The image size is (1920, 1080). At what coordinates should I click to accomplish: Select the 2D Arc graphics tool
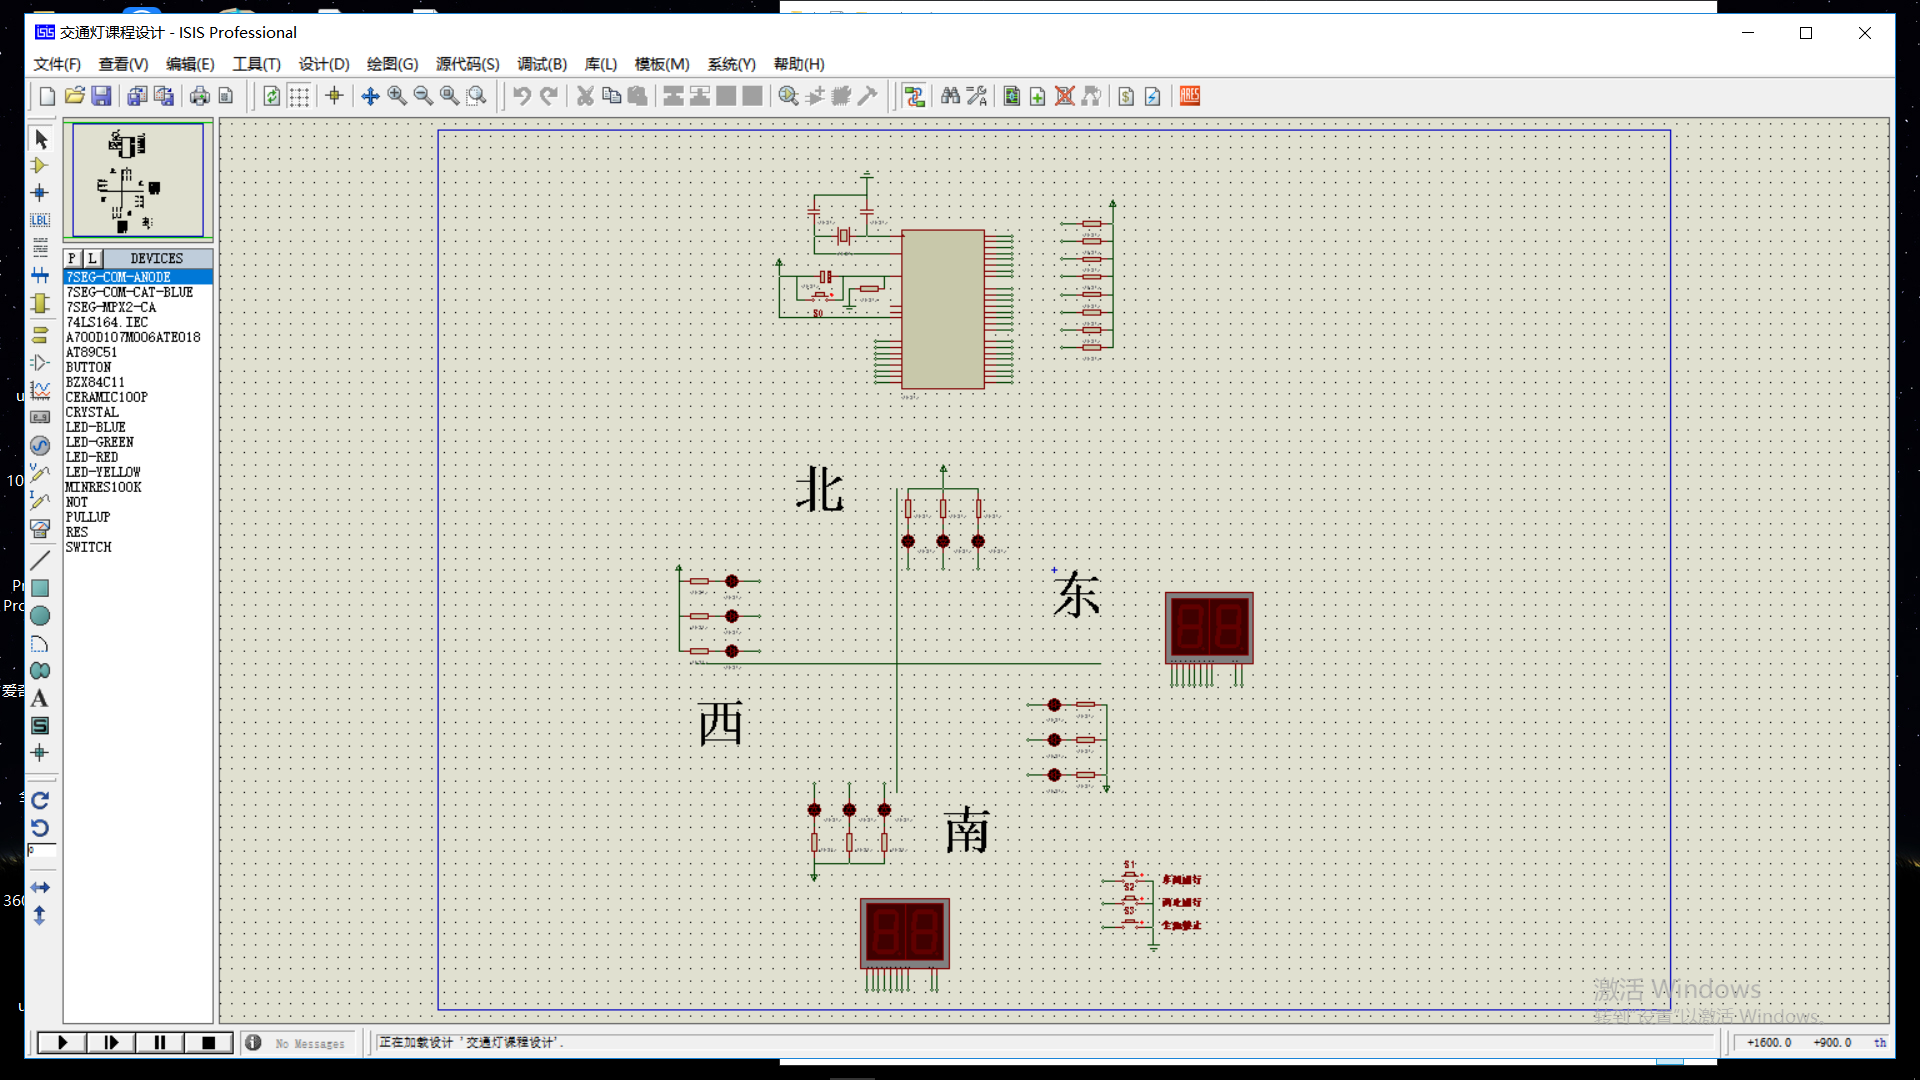click(x=40, y=644)
